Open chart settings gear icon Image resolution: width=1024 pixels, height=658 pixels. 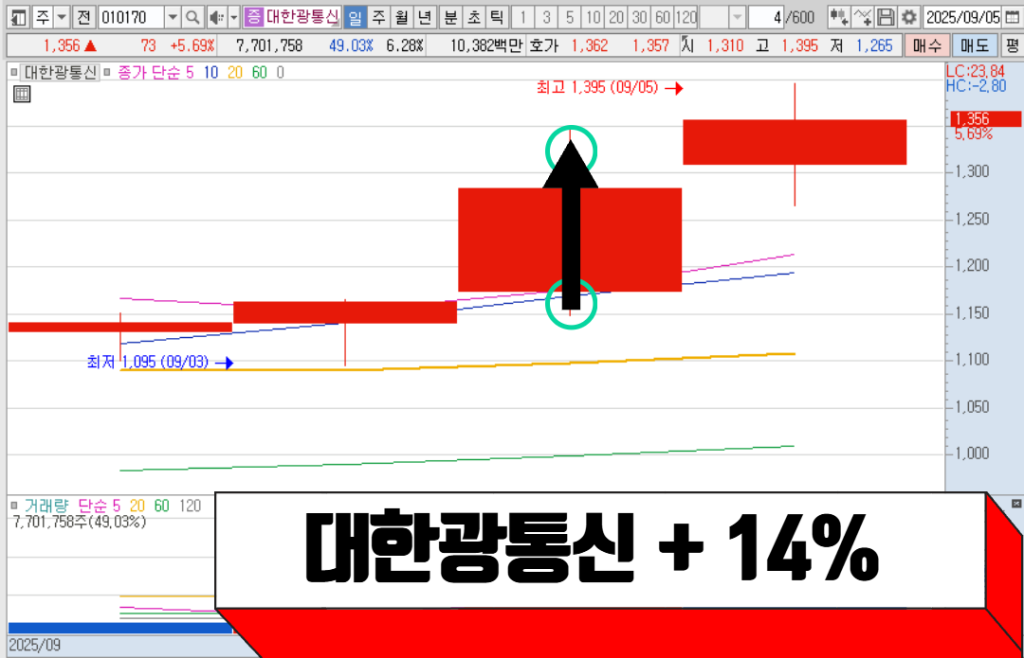pos(908,17)
